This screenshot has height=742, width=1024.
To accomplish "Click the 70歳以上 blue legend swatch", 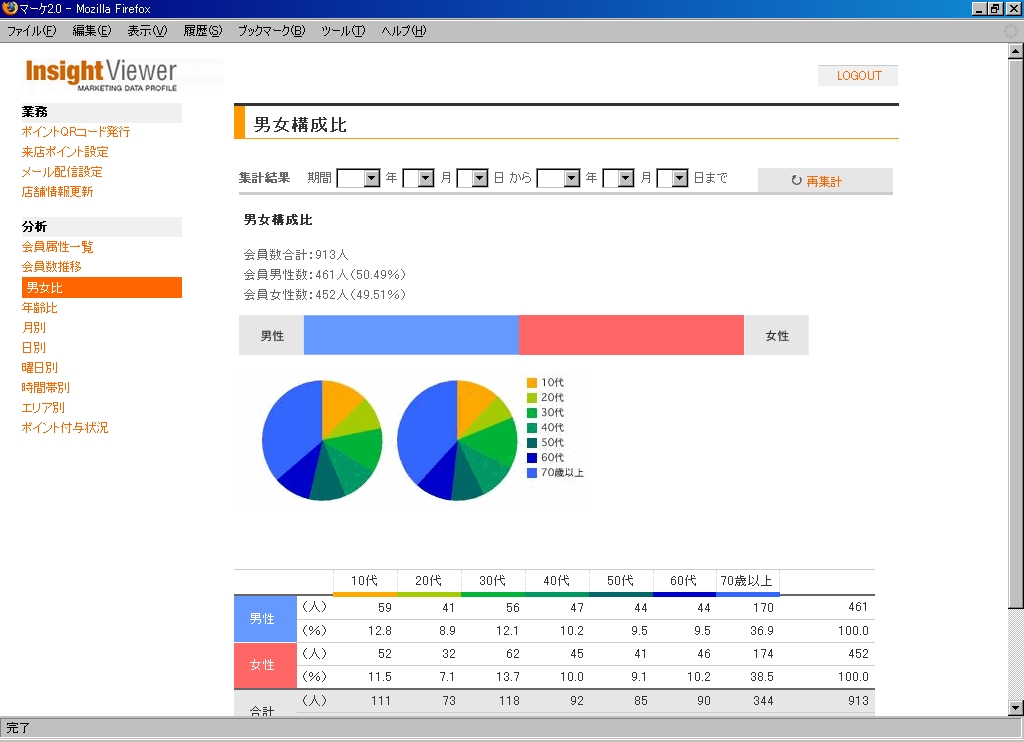I will coord(532,473).
